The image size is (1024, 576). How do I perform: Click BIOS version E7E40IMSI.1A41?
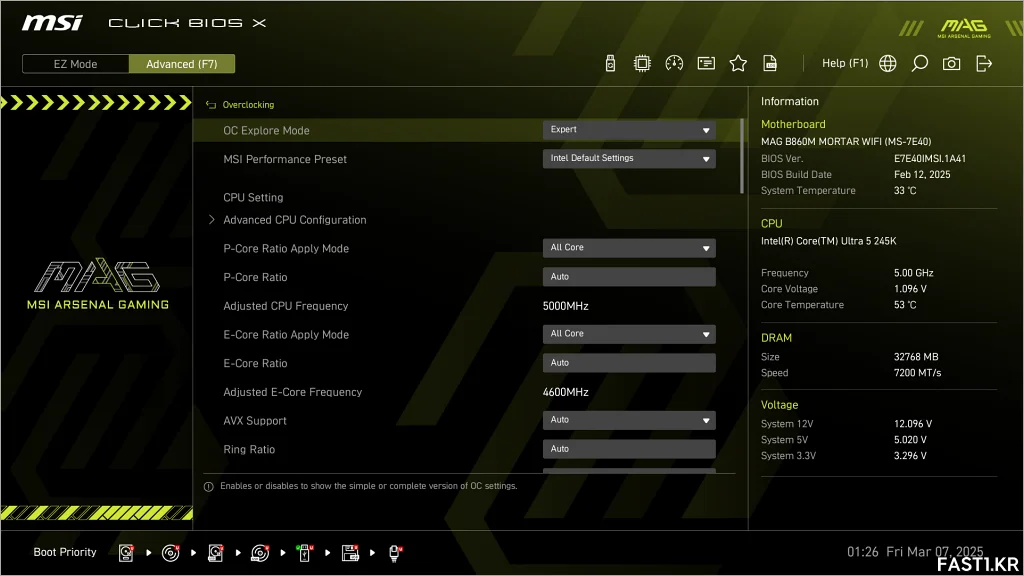tap(929, 159)
